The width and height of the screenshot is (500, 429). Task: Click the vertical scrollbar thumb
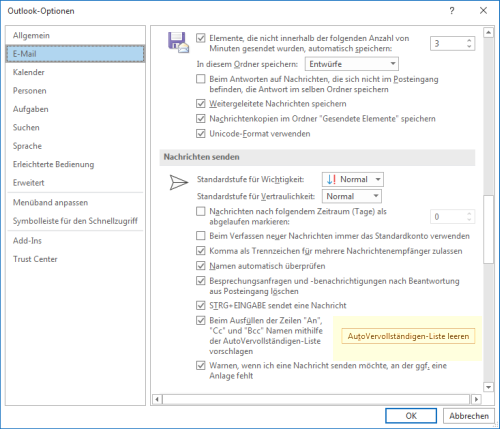point(488,229)
